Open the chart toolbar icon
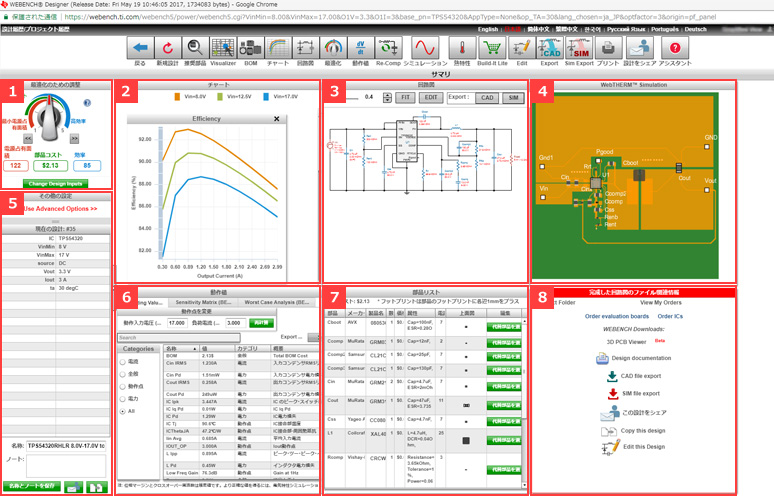 click(278, 48)
